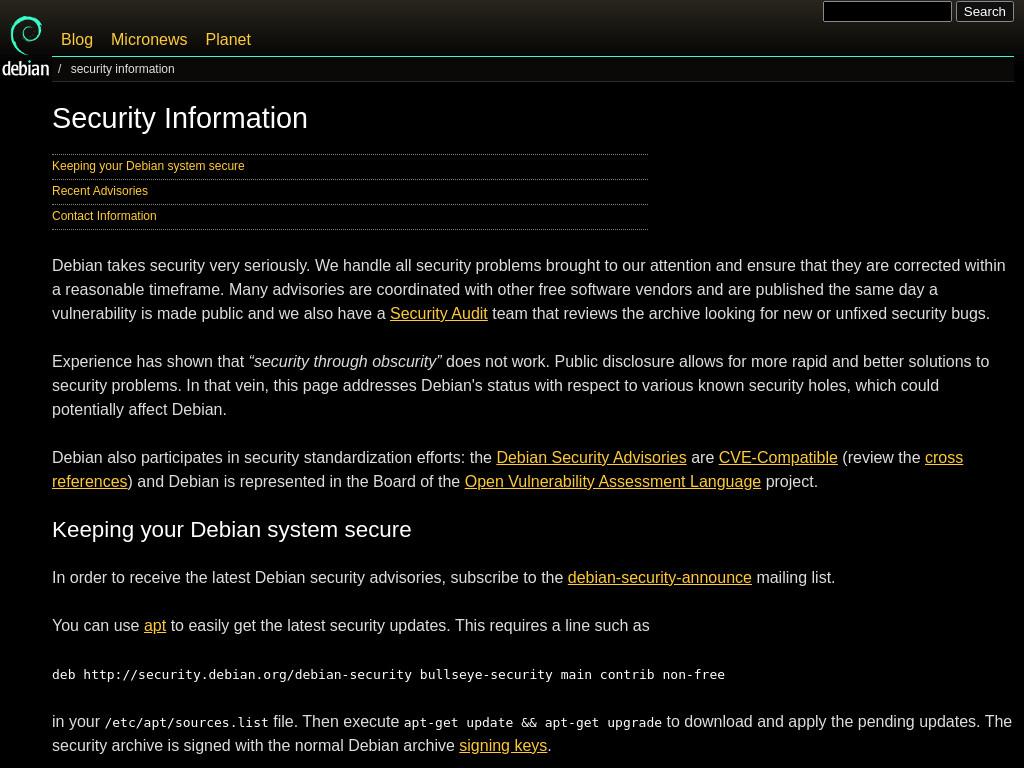The width and height of the screenshot is (1024, 768).
Task: Click the 'apt-get update && apt-get upgrade' command
Action: click(x=532, y=722)
